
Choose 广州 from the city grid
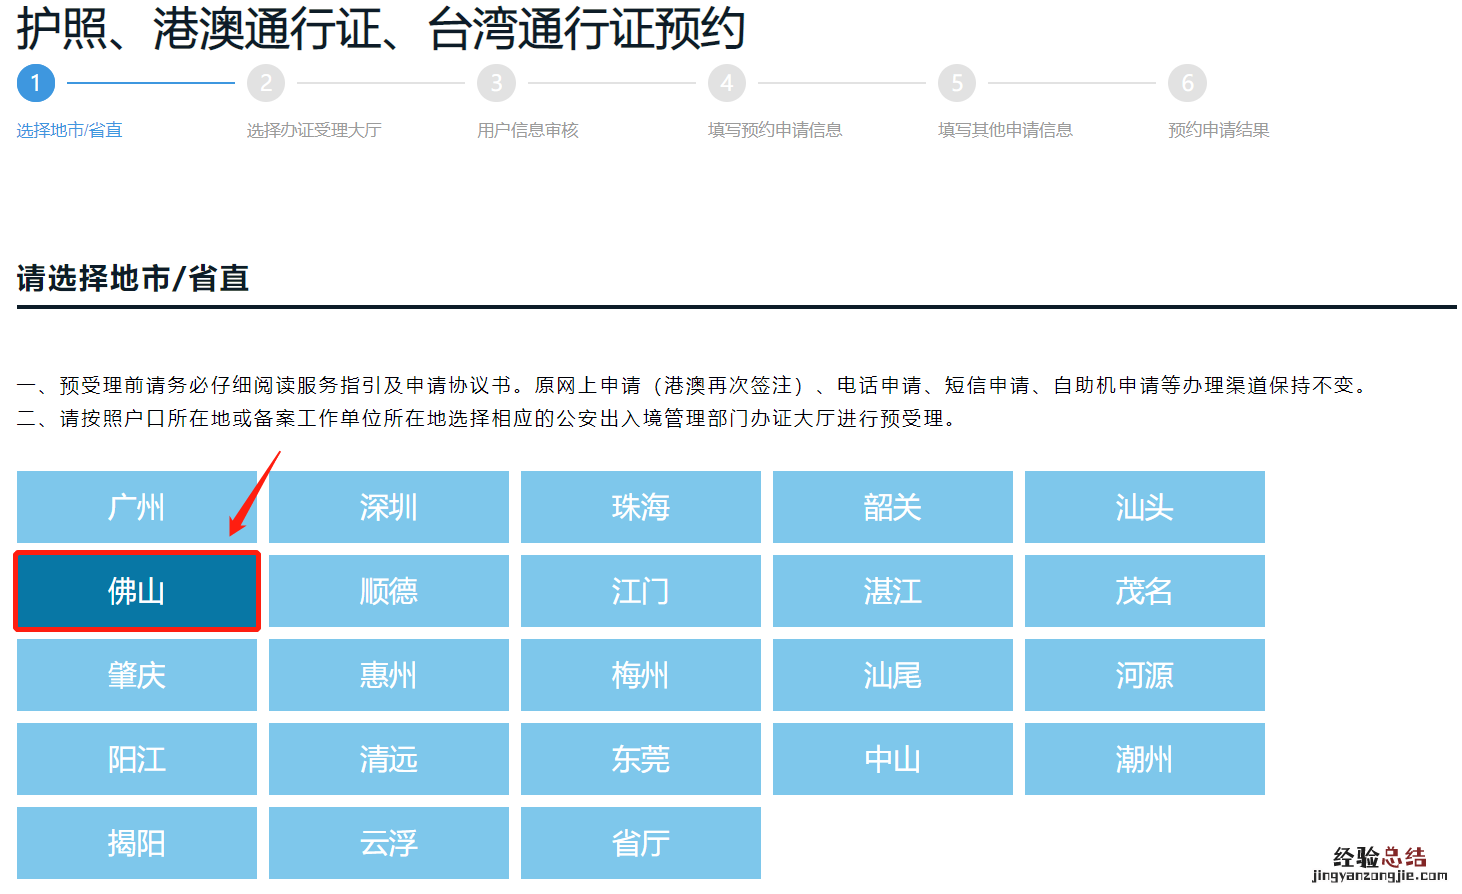137,507
